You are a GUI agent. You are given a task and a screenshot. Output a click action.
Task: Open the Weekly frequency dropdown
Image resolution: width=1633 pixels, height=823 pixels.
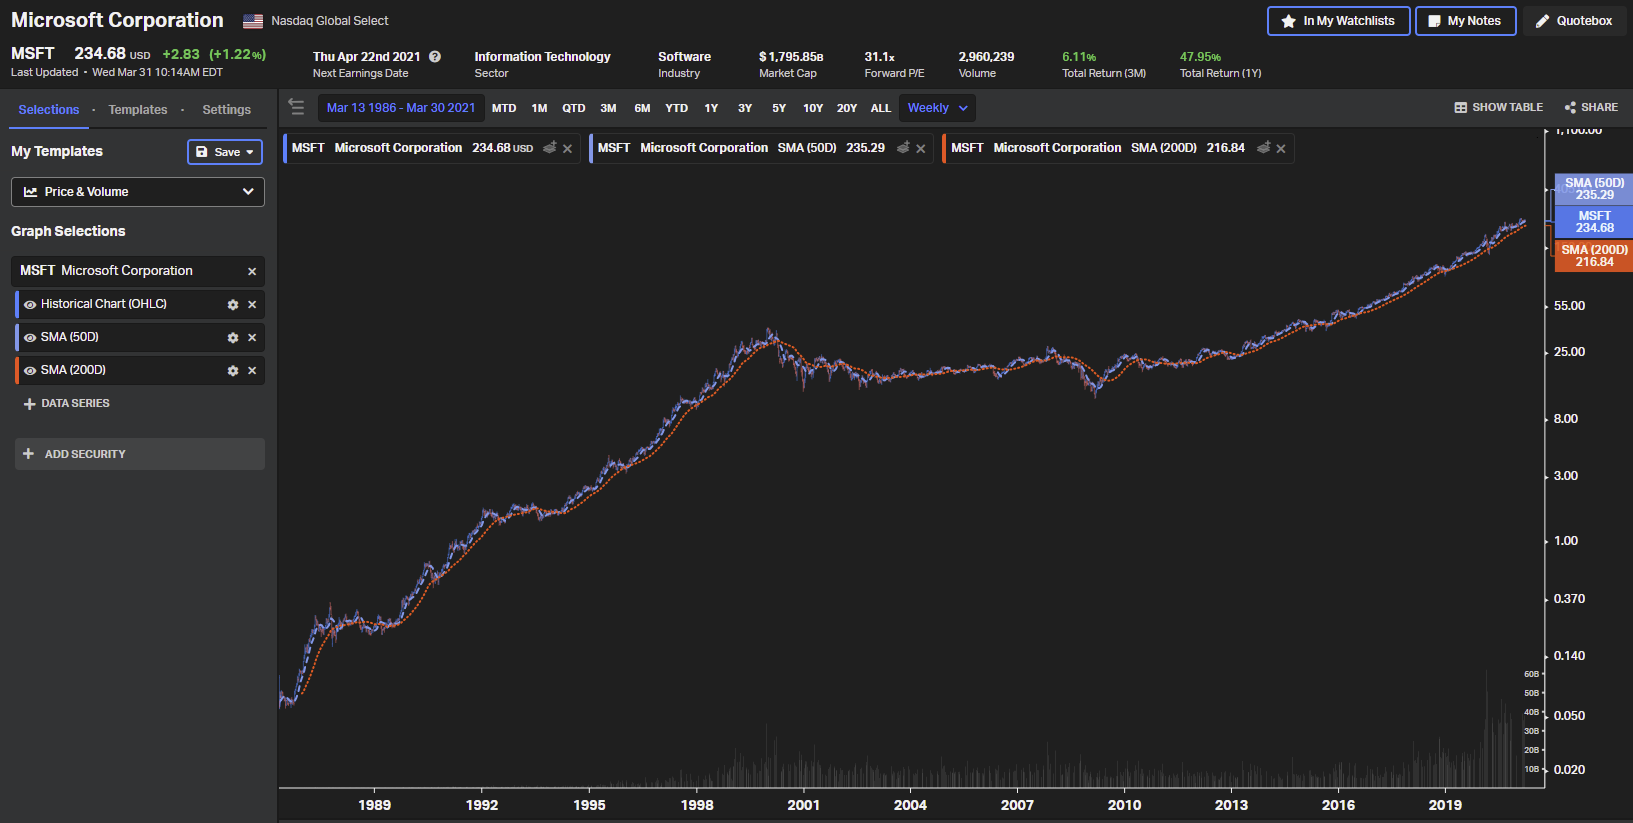tap(937, 108)
